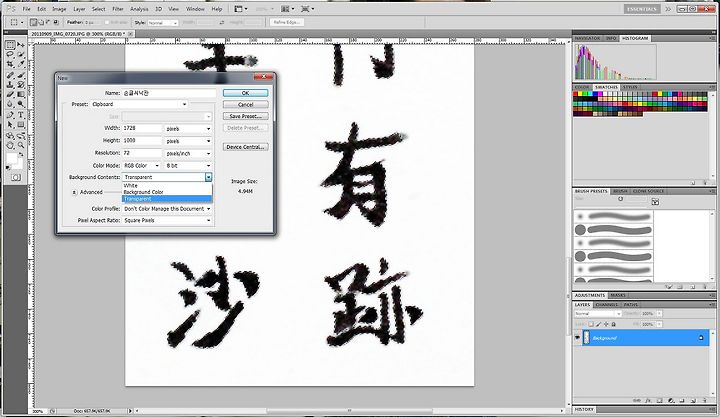This screenshot has height=417, width=720.
Task: Toggle Quick Mask mode
Action: 16,177
